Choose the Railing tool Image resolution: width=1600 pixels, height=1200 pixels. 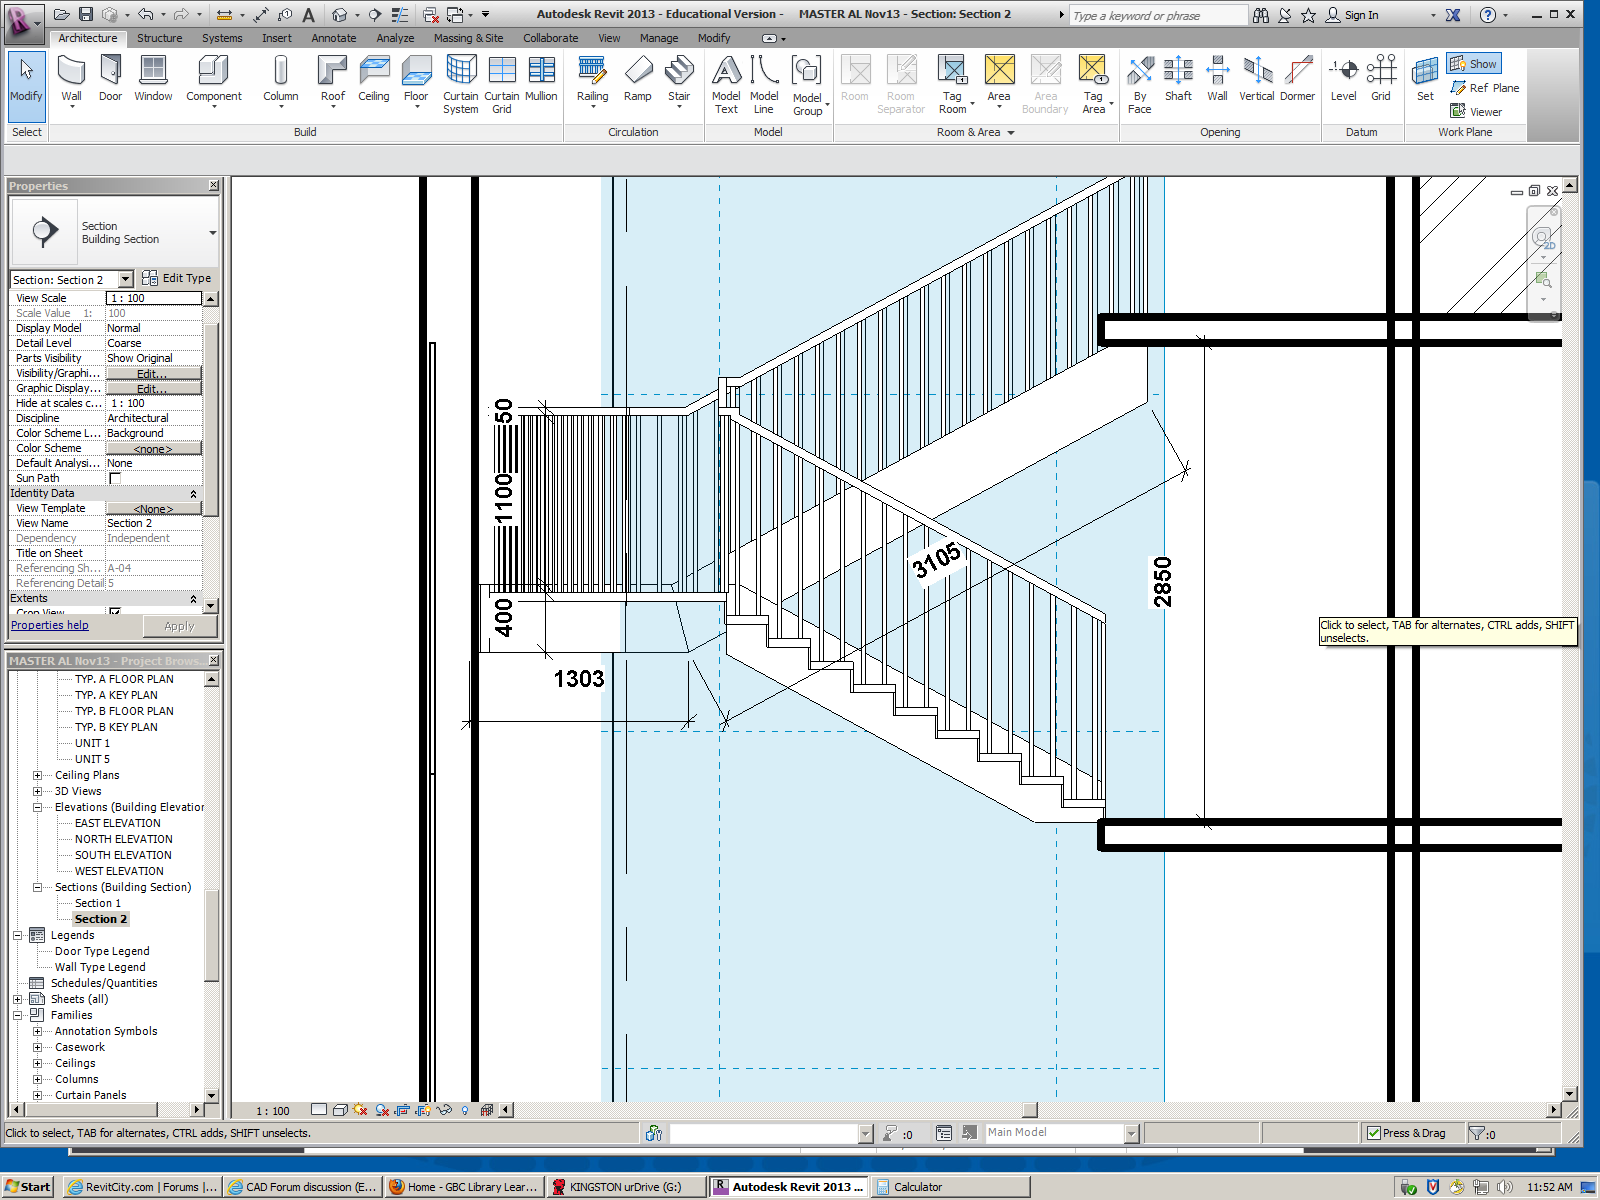[592, 79]
